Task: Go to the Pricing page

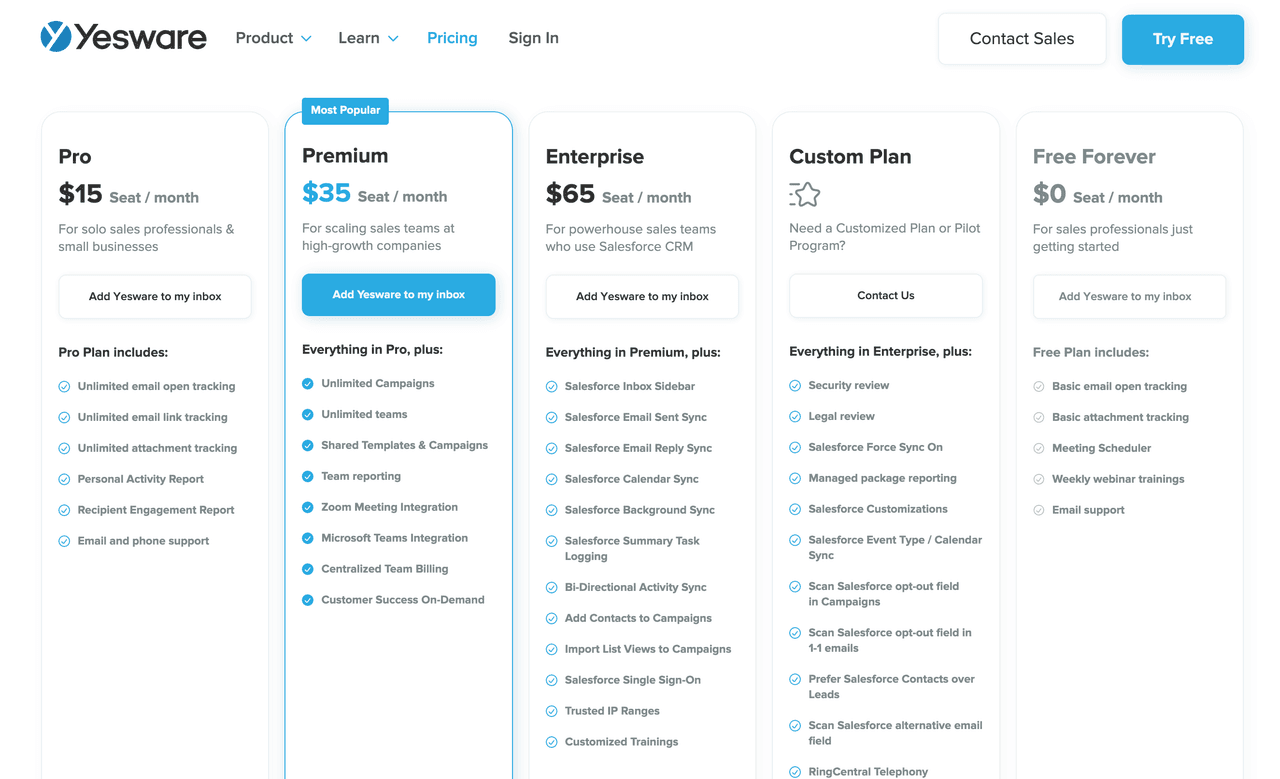Action: coord(452,38)
